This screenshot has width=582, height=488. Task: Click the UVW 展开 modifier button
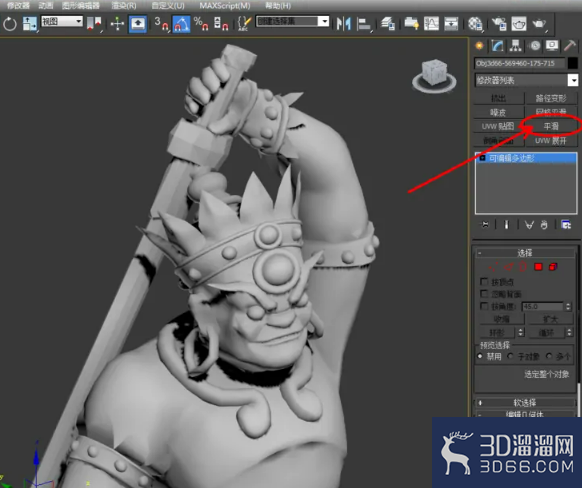(551, 141)
